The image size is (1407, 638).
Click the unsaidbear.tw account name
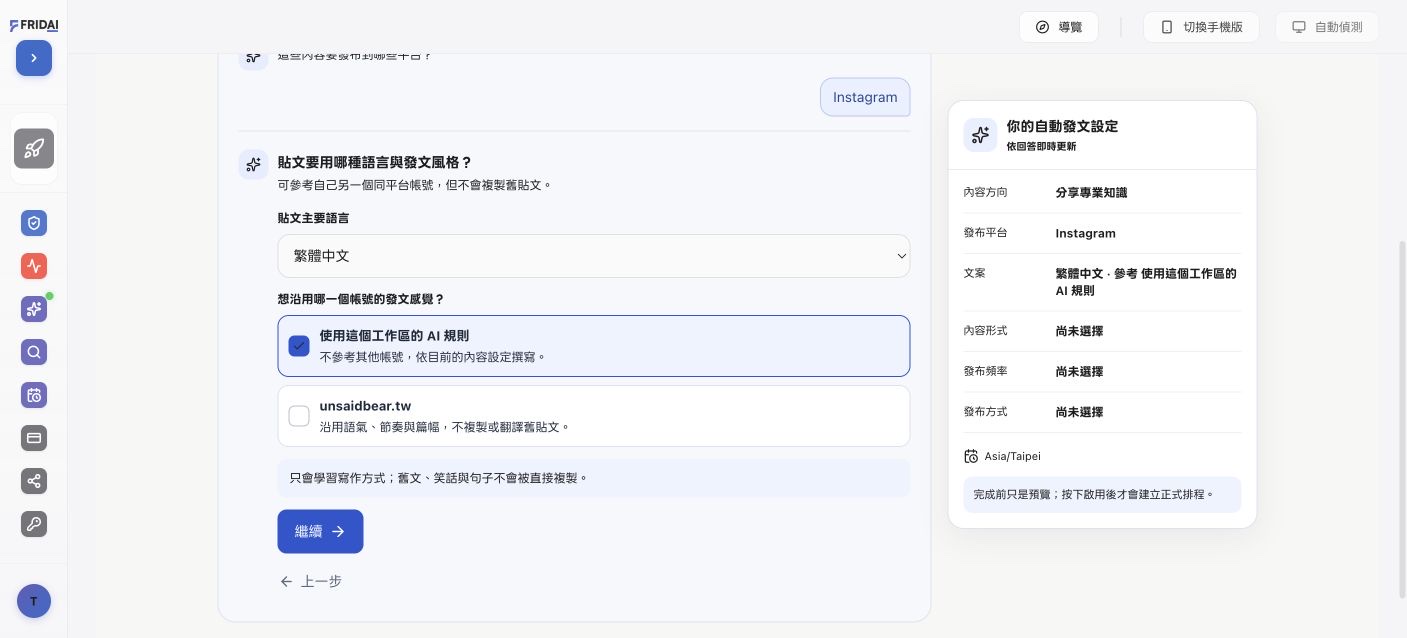click(365, 406)
